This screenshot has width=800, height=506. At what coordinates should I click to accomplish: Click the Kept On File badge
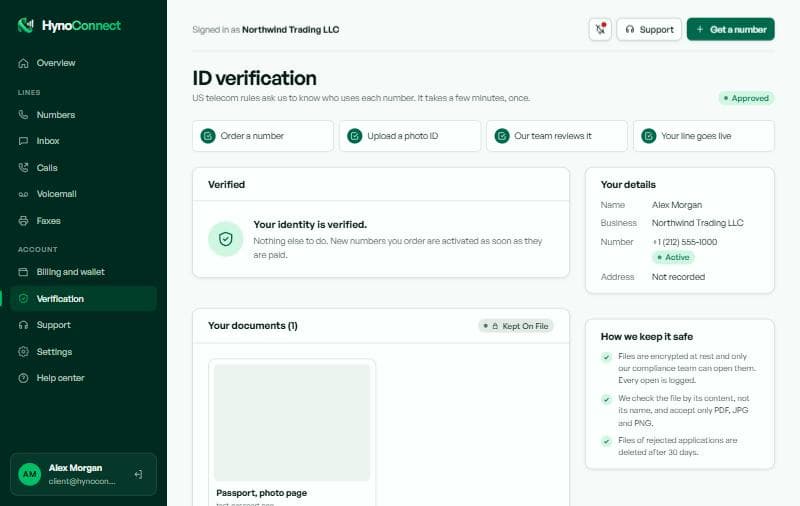point(516,326)
